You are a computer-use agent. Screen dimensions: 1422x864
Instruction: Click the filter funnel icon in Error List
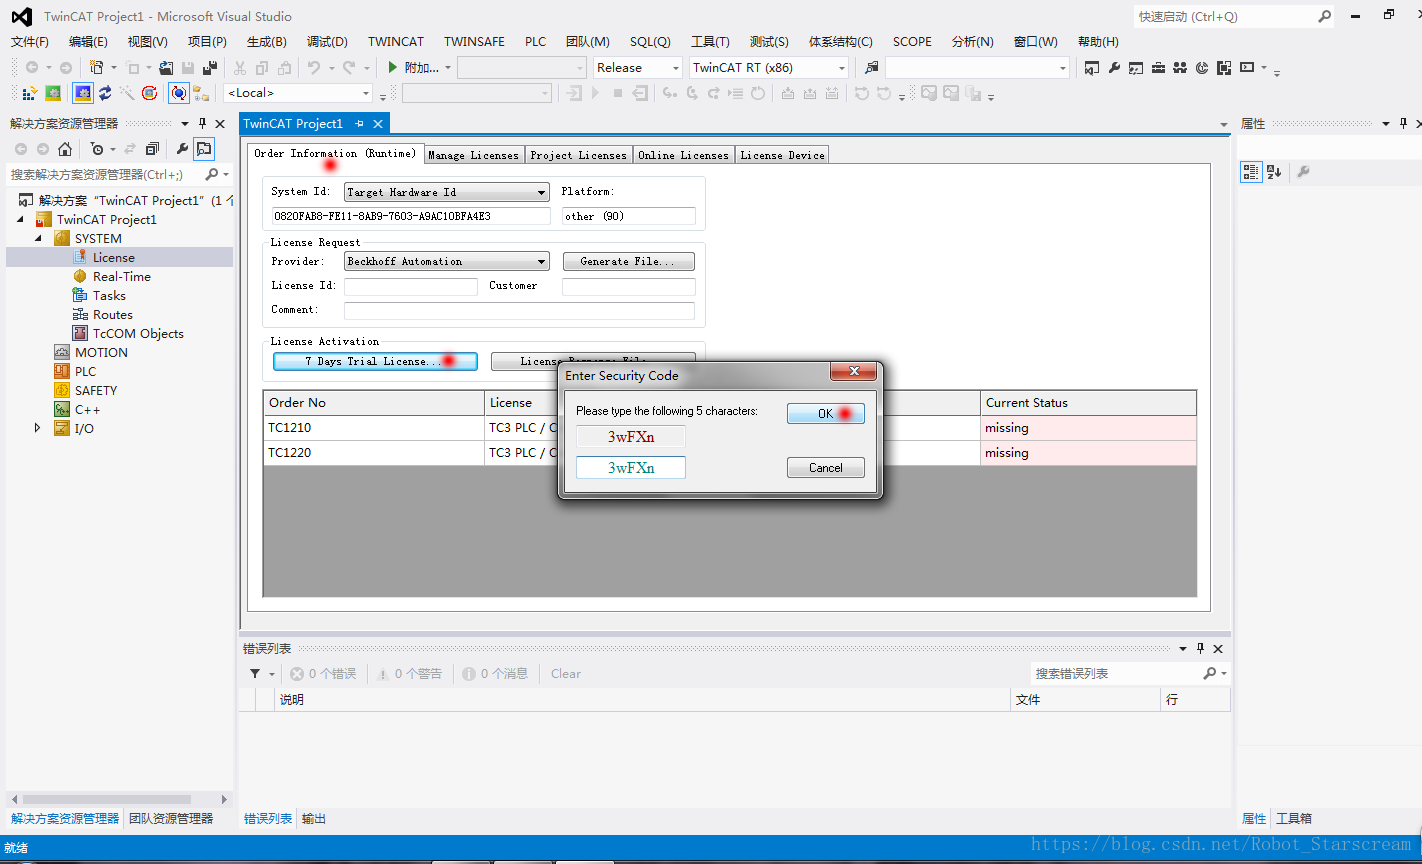256,674
